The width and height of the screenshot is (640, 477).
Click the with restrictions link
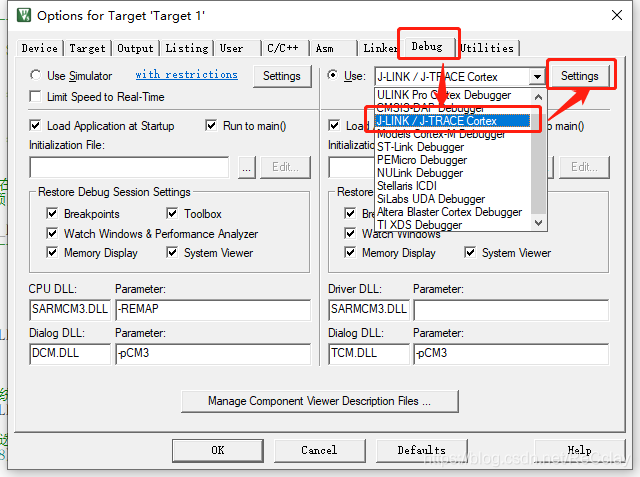click(x=187, y=75)
